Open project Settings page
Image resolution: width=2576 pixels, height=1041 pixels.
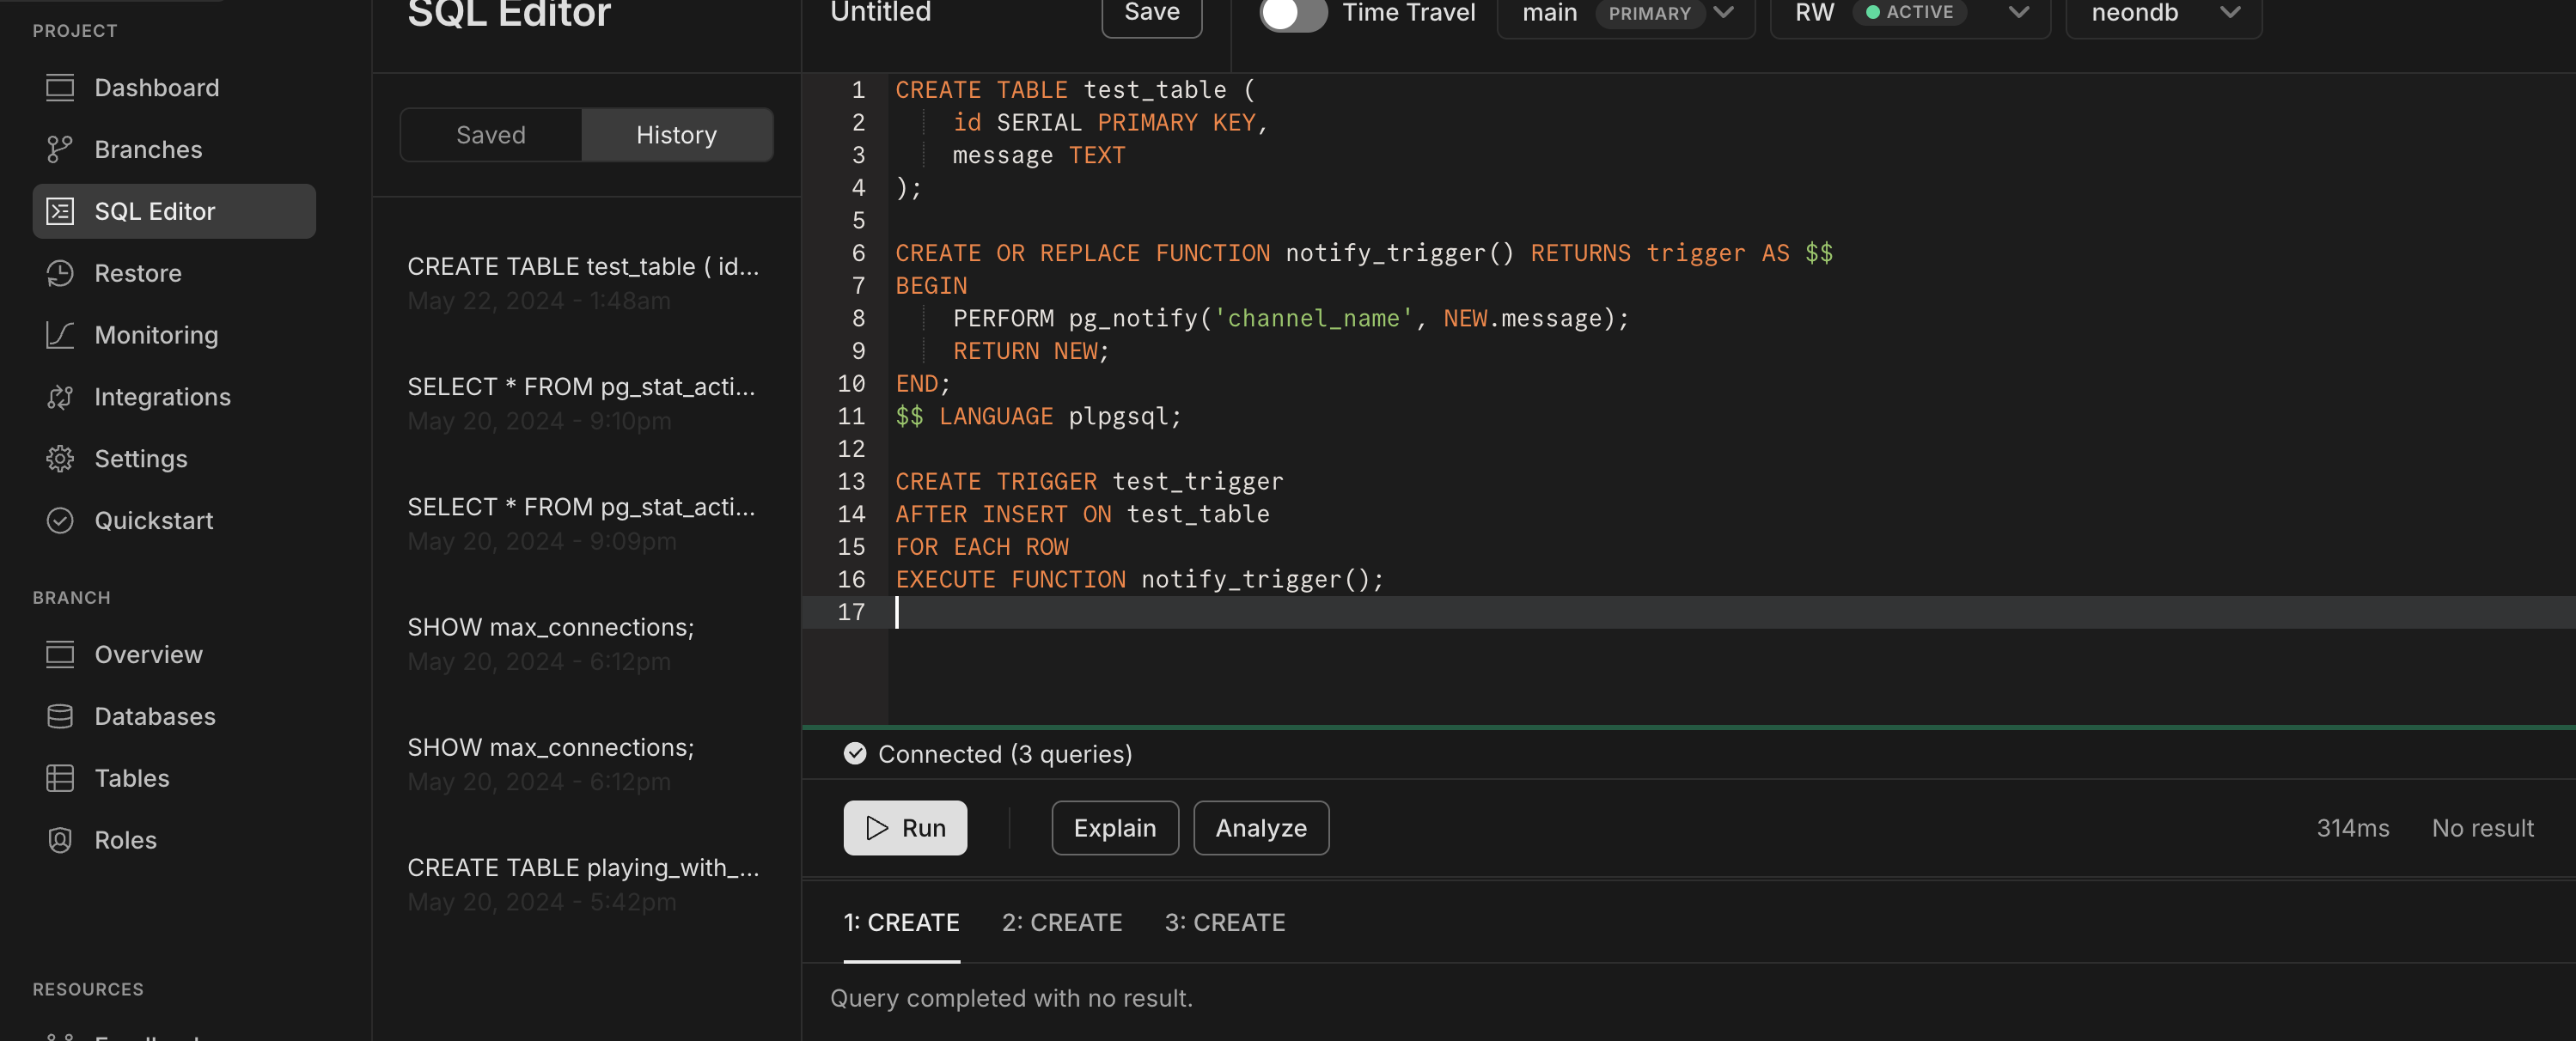(x=141, y=459)
